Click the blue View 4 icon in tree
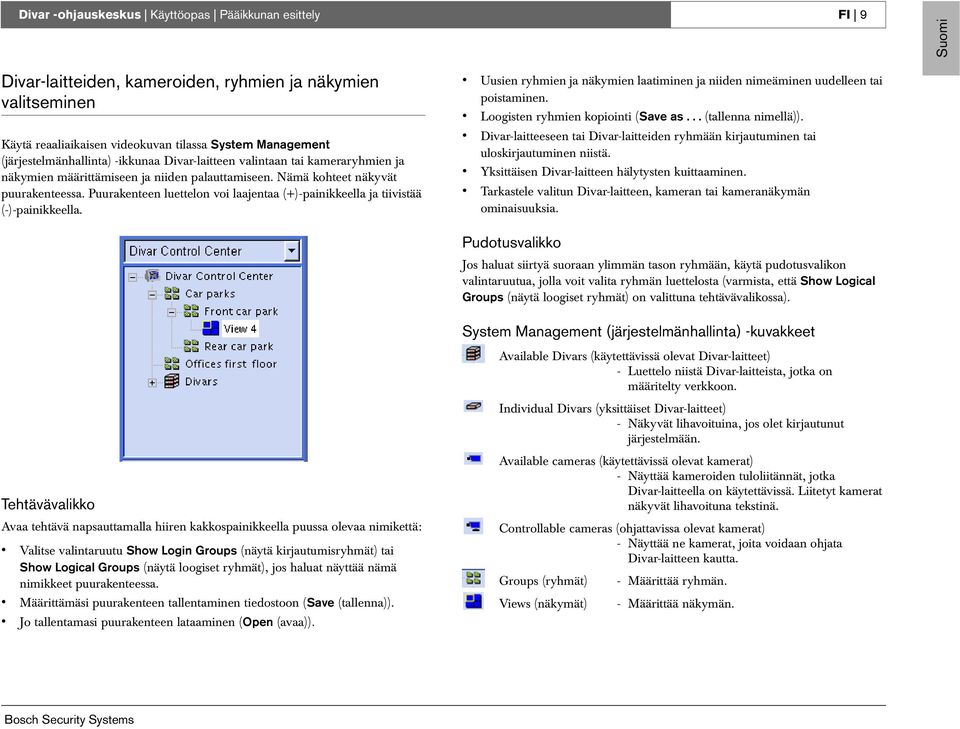Viewport: 960px width, 729px height. pos(211,329)
